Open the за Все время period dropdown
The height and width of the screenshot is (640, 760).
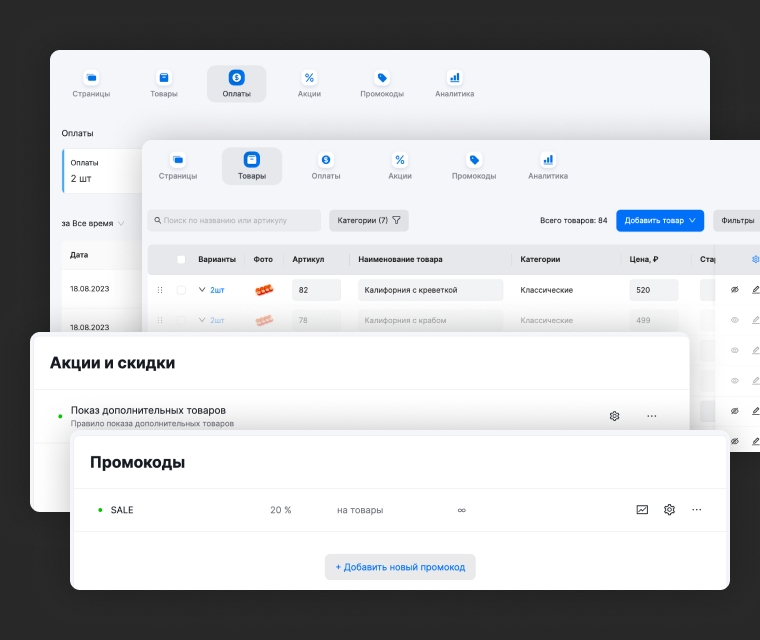[x=93, y=223]
